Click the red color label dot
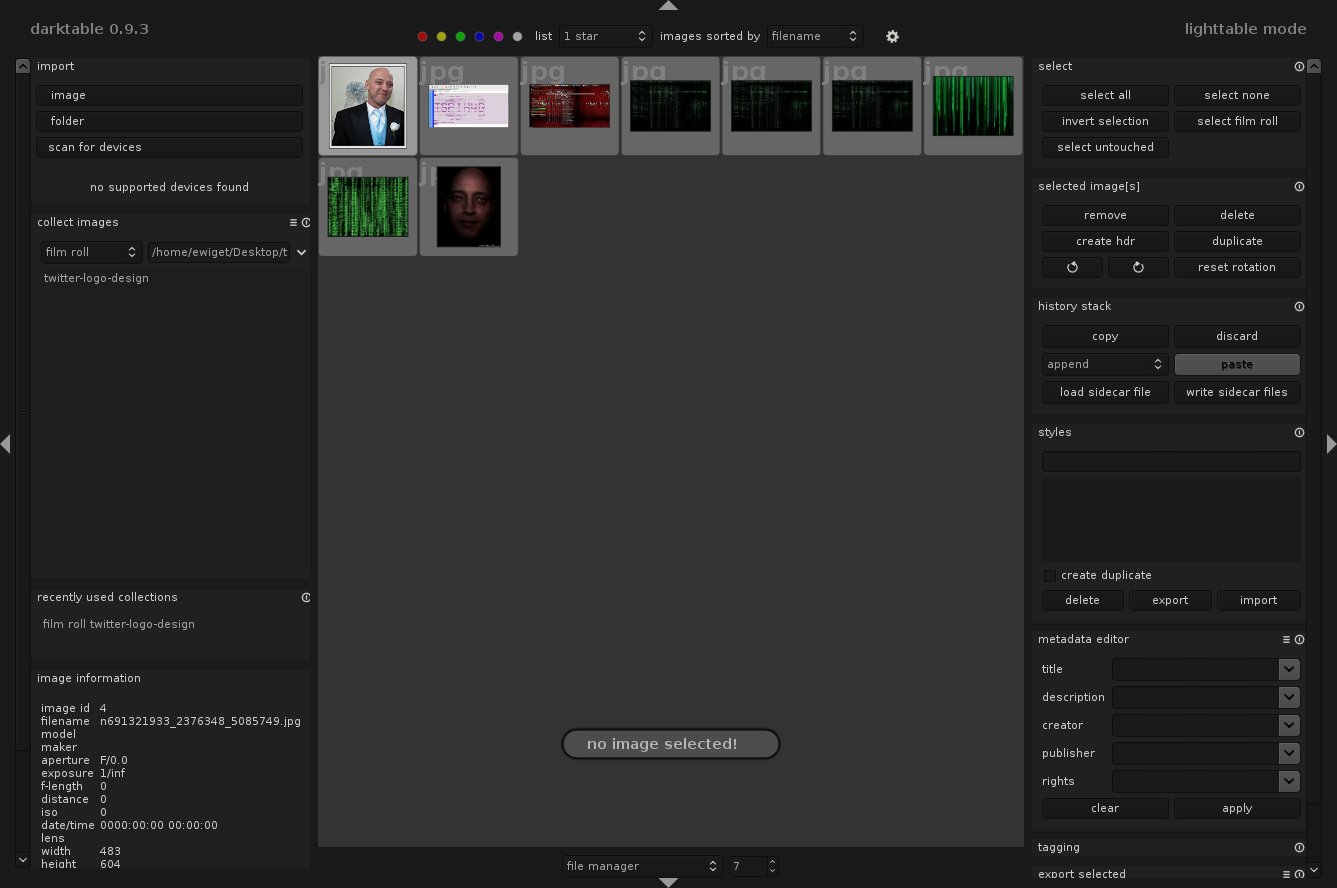The image size is (1337, 888). click(x=422, y=36)
